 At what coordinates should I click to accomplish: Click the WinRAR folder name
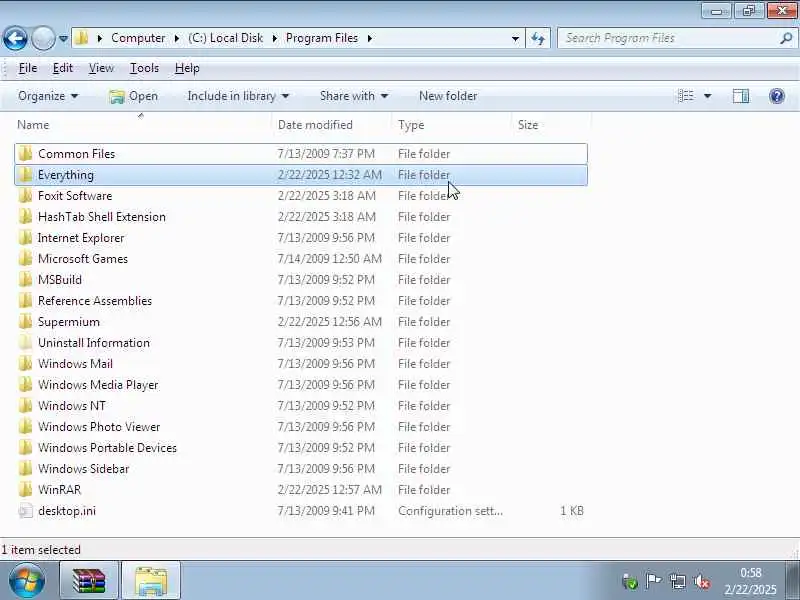(60, 490)
